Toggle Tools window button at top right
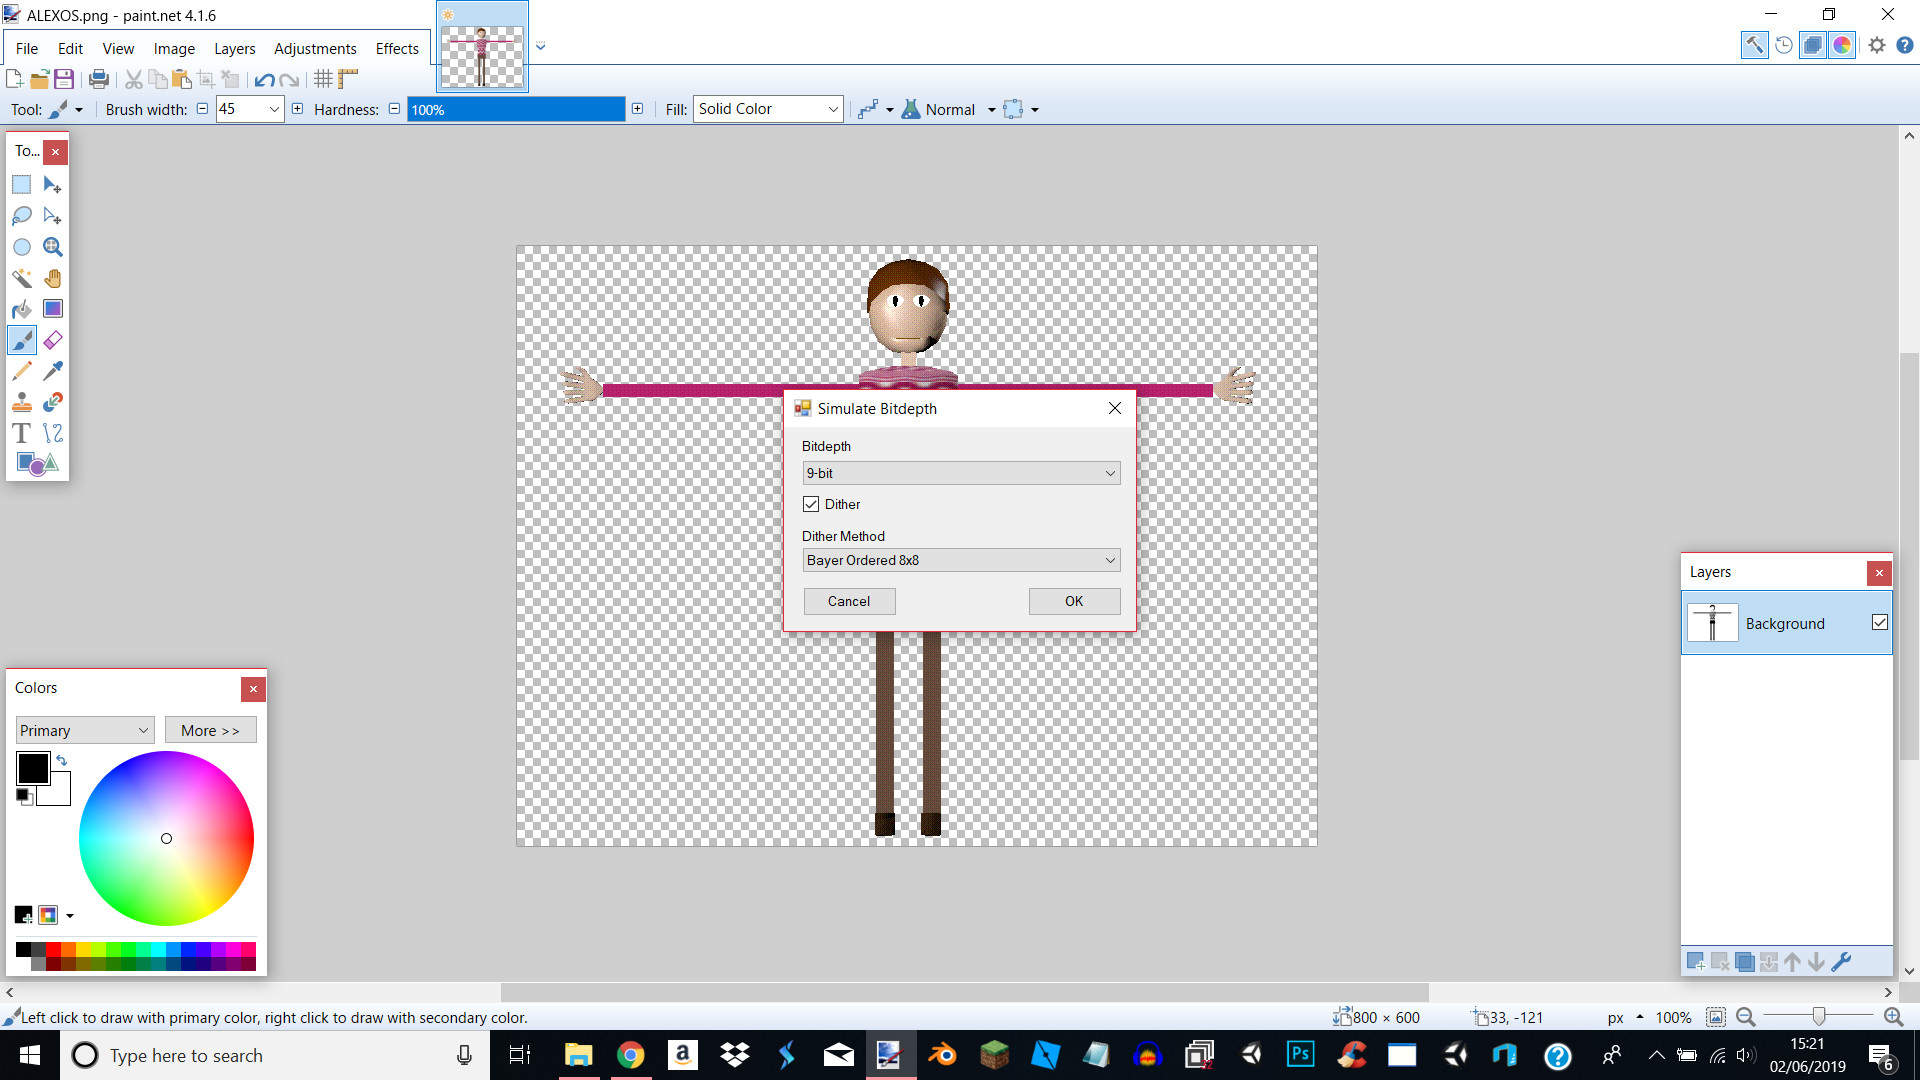This screenshot has height=1080, width=1920. (x=1754, y=45)
